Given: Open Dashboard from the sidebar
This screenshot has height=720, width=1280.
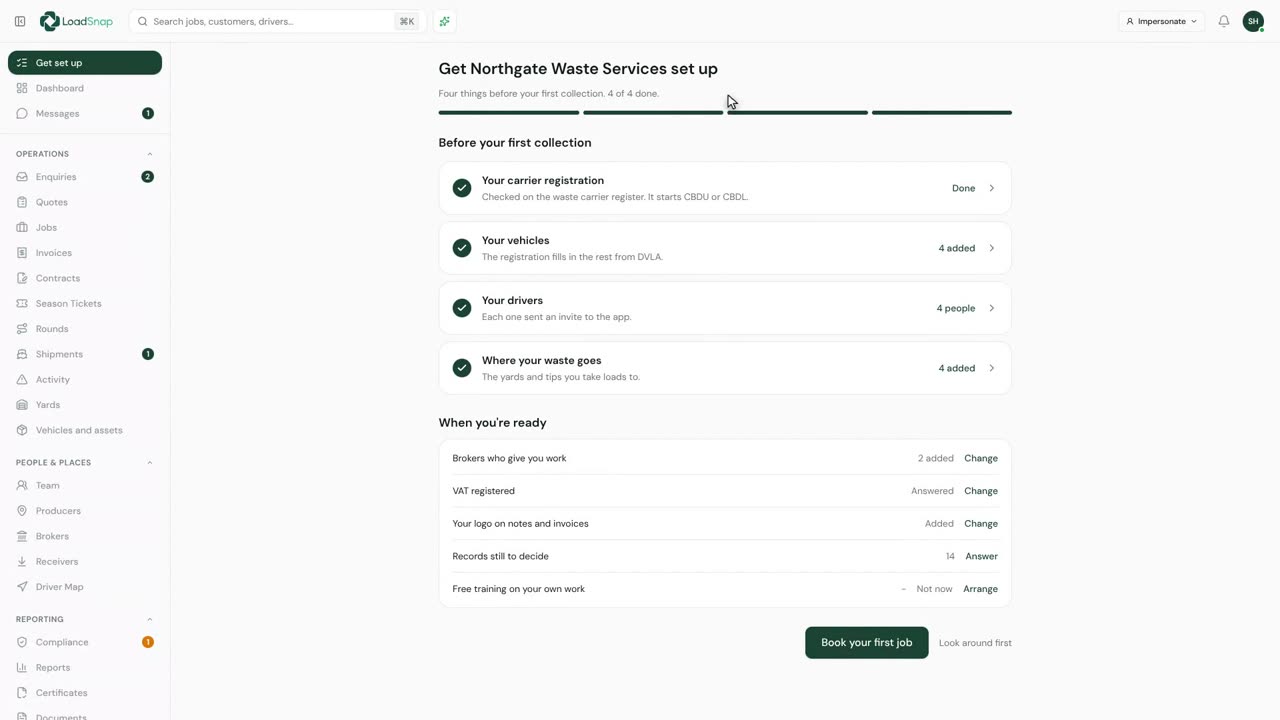Looking at the screenshot, I should coord(85,88).
